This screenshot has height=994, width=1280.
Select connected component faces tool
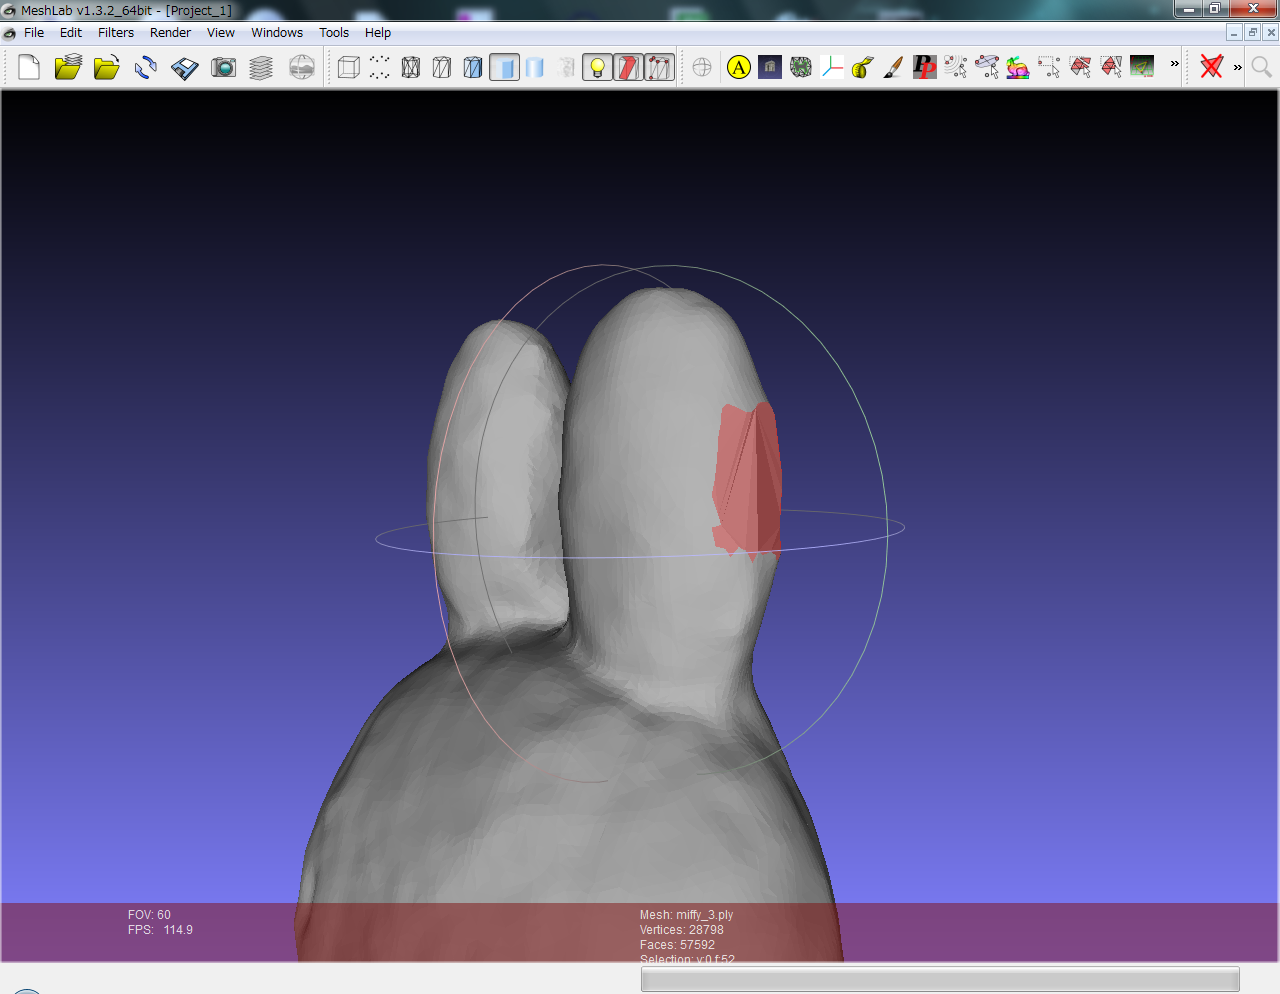click(x=1111, y=67)
